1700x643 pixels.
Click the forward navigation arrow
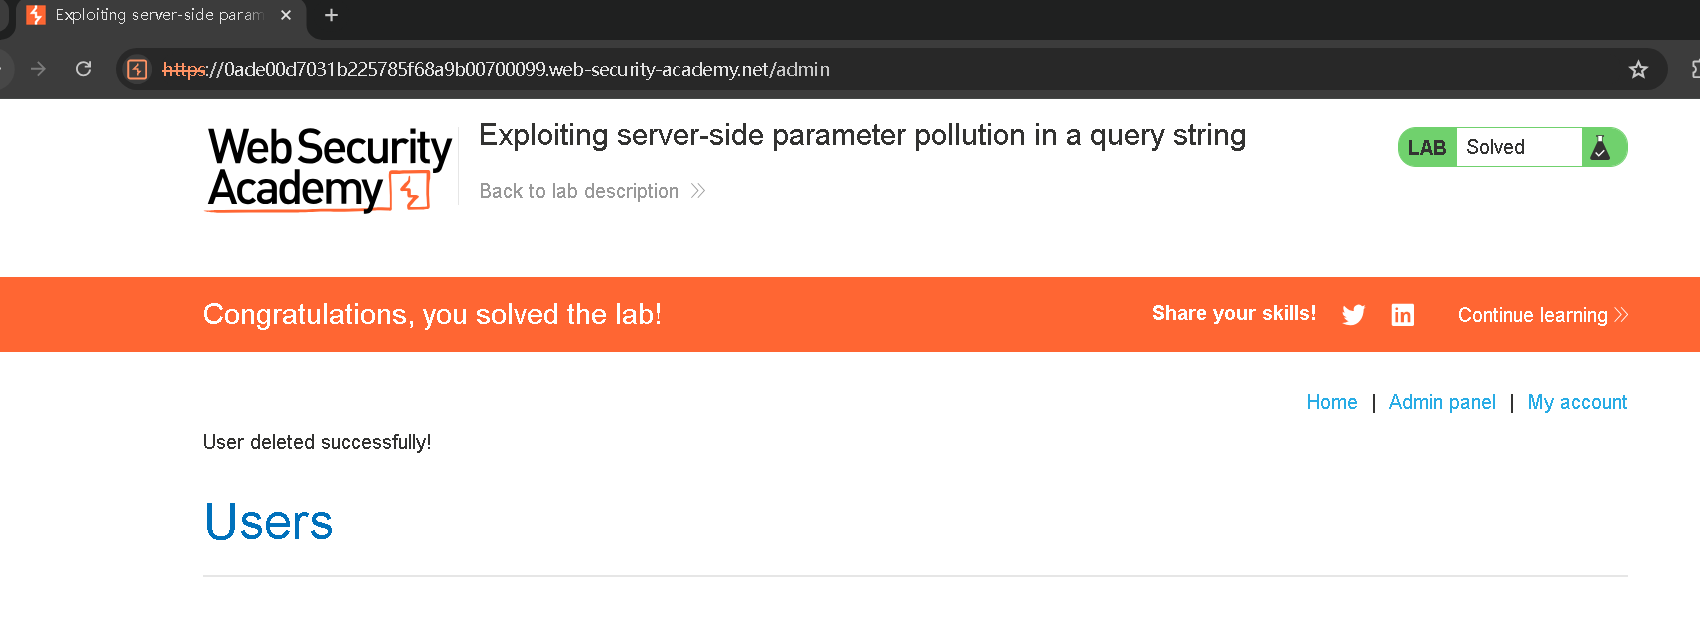click(x=38, y=69)
